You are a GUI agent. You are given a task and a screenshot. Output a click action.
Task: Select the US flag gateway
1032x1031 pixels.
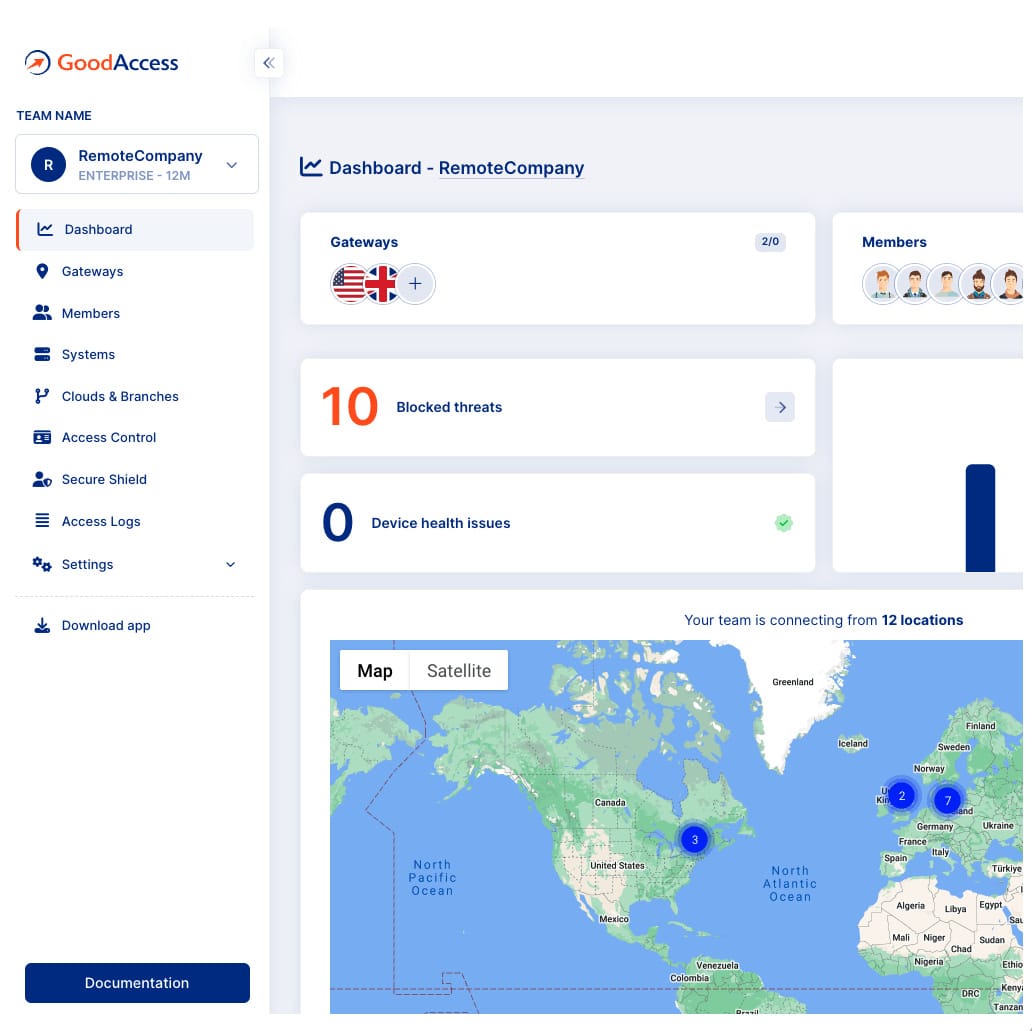349,284
